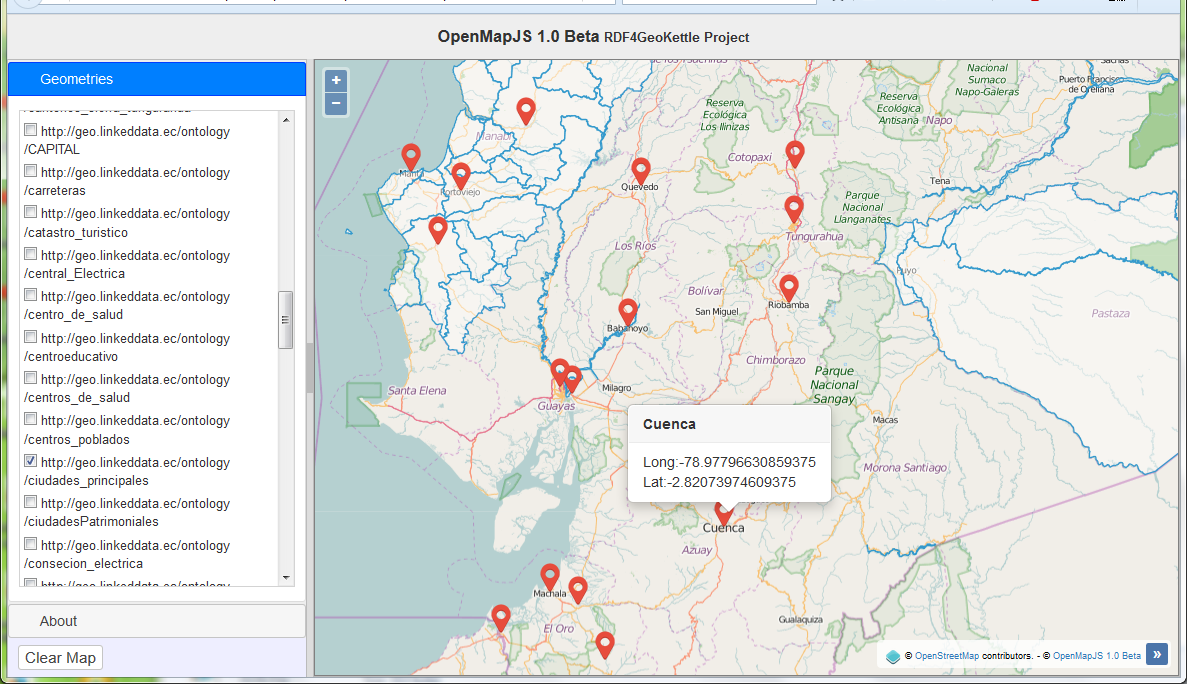Click the map marker over Portoviejo
1187x685 pixels.
461,176
